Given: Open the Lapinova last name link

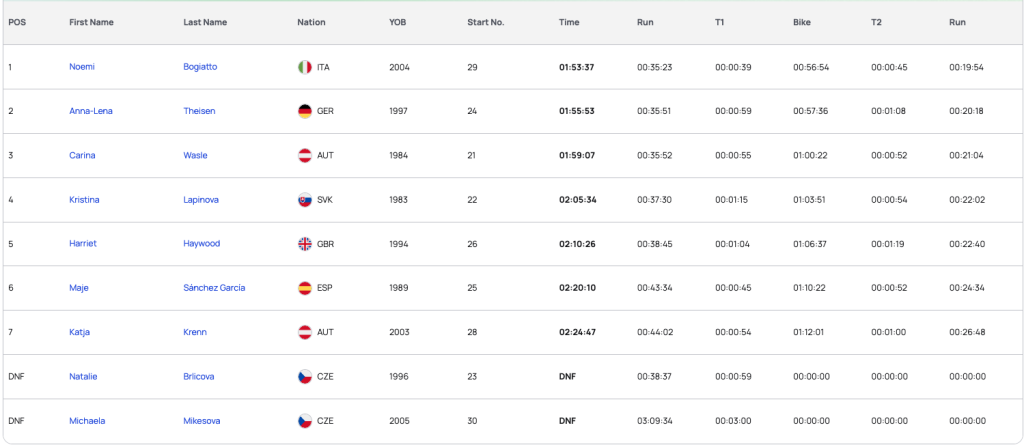Looking at the screenshot, I should pos(201,200).
